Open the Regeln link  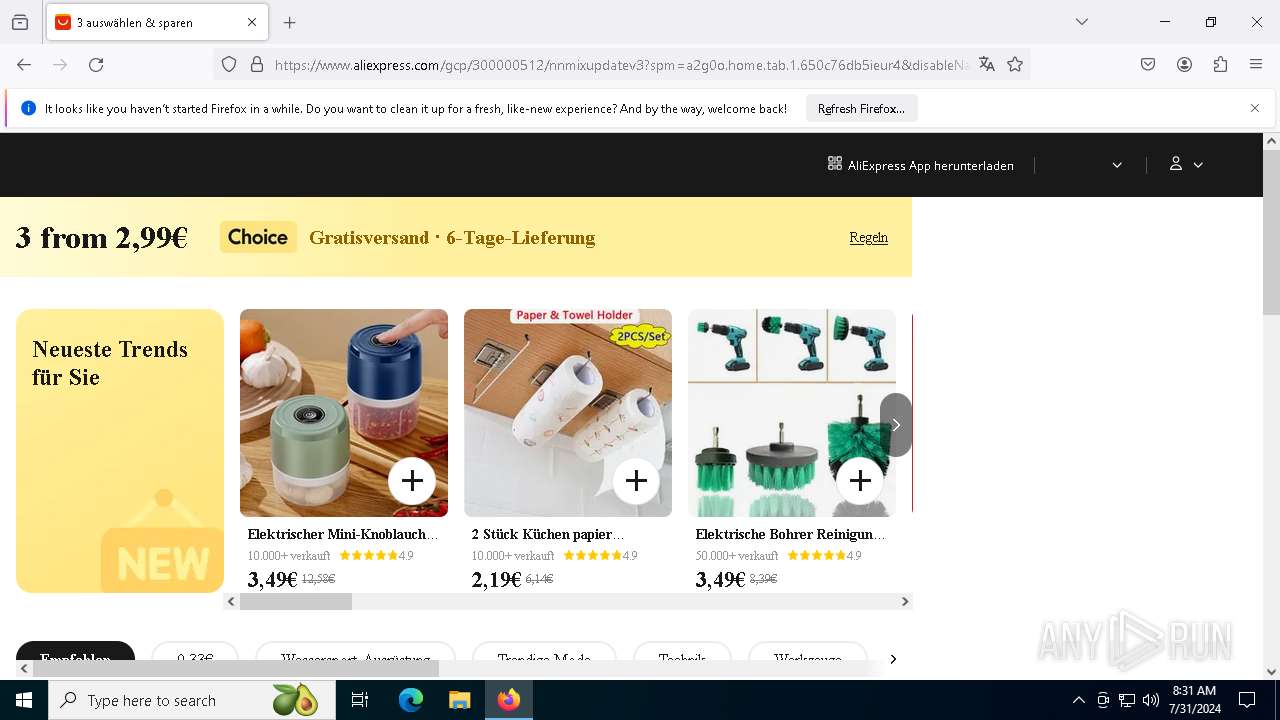point(869,237)
